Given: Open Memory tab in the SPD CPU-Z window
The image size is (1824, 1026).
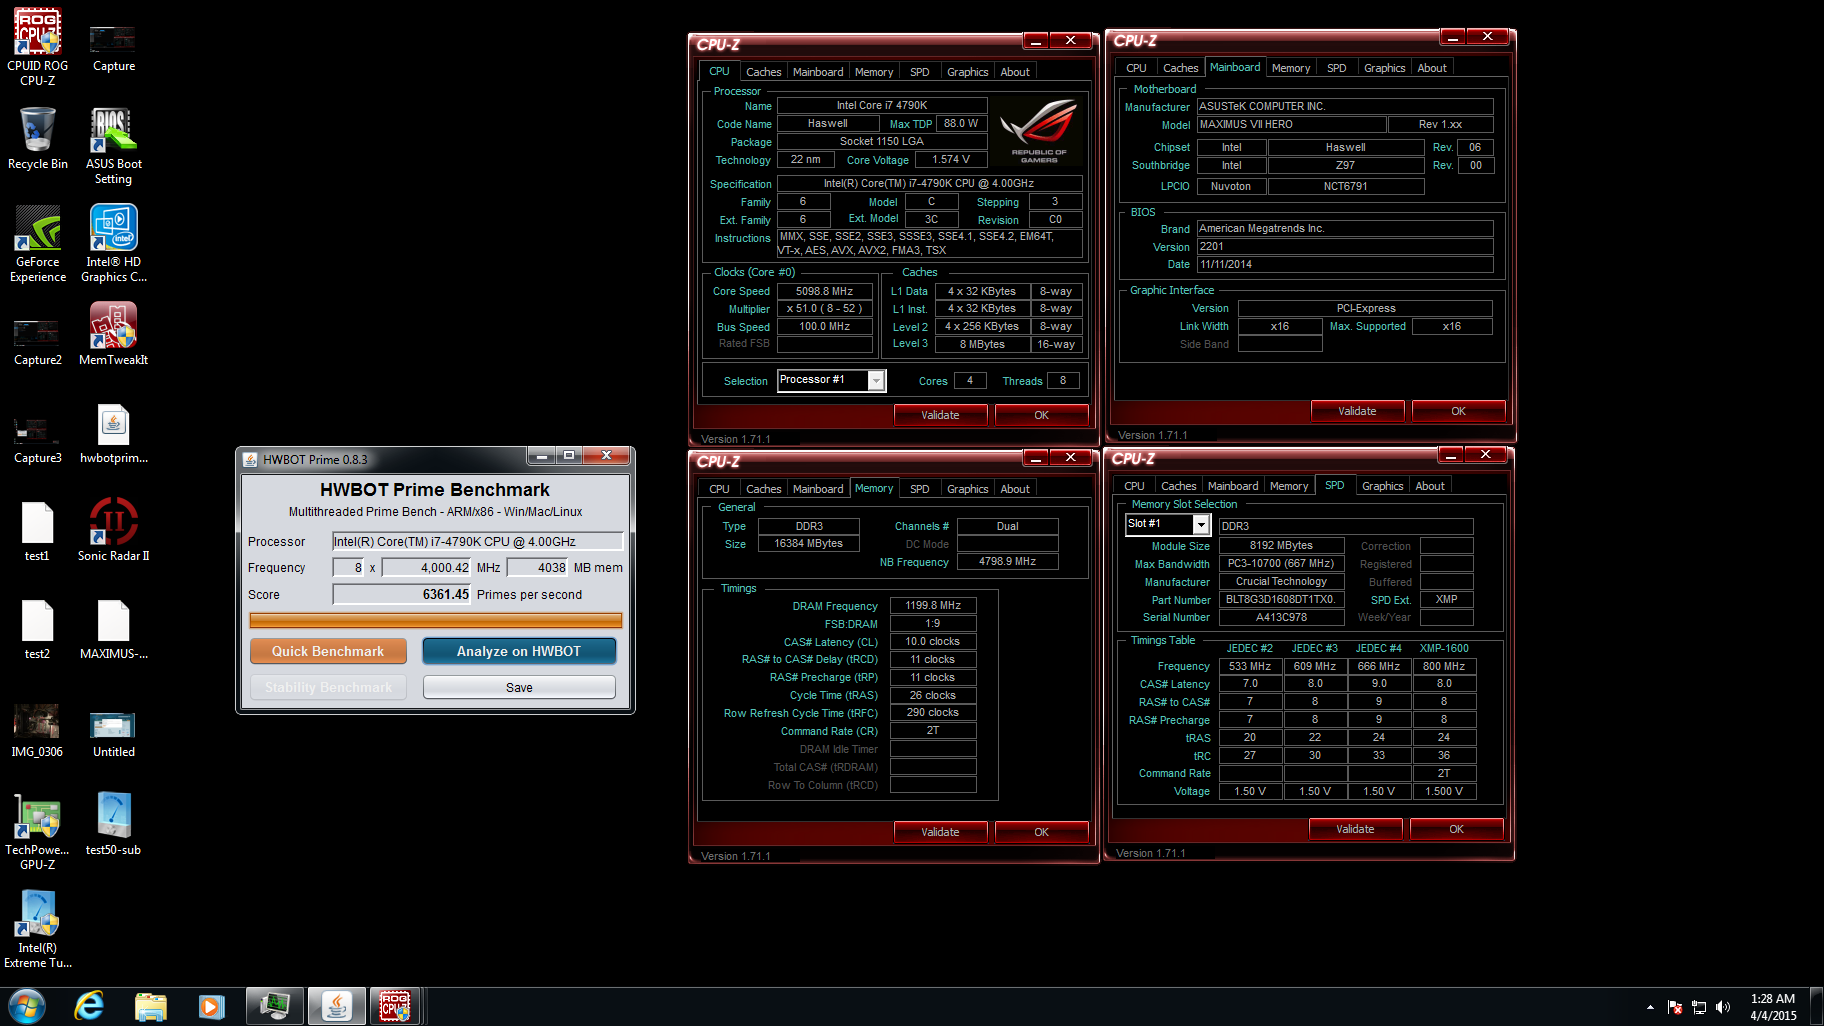Looking at the screenshot, I should click(x=1289, y=486).
